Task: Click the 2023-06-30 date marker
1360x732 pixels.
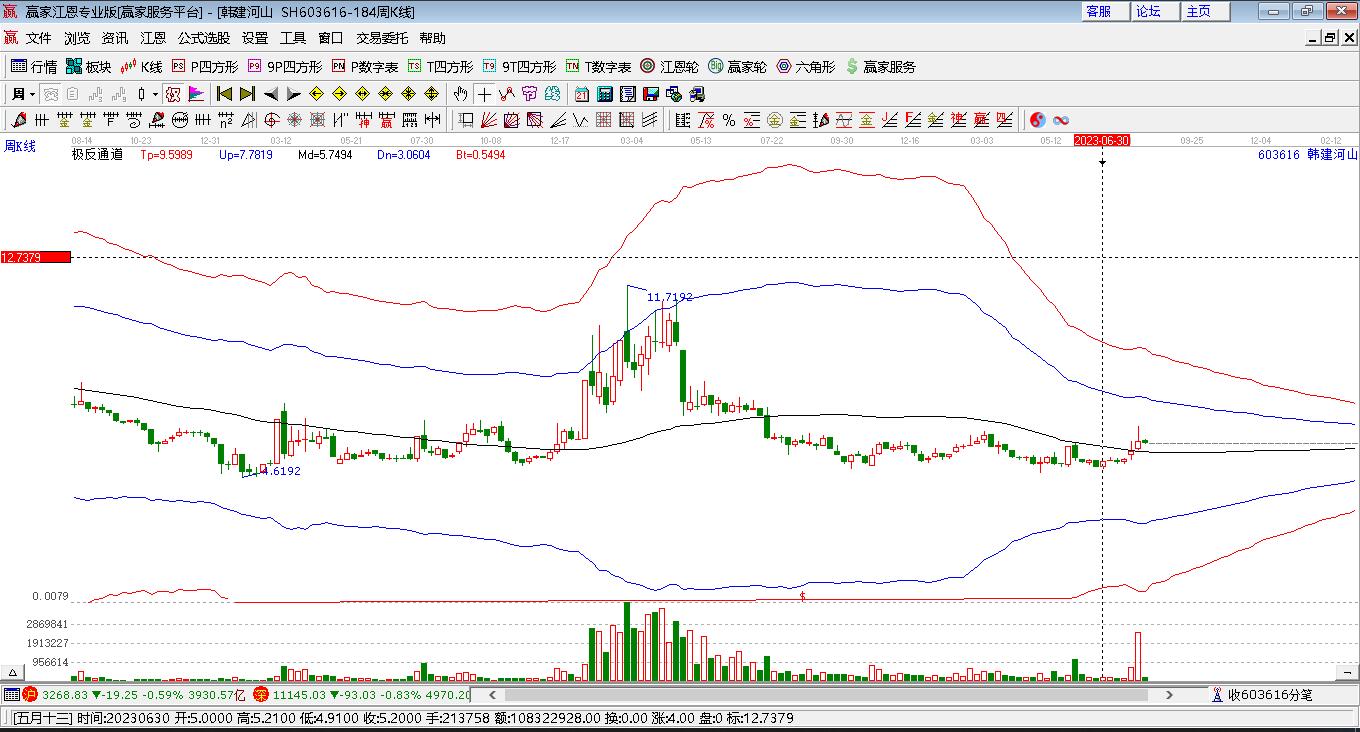Action: click(1101, 141)
